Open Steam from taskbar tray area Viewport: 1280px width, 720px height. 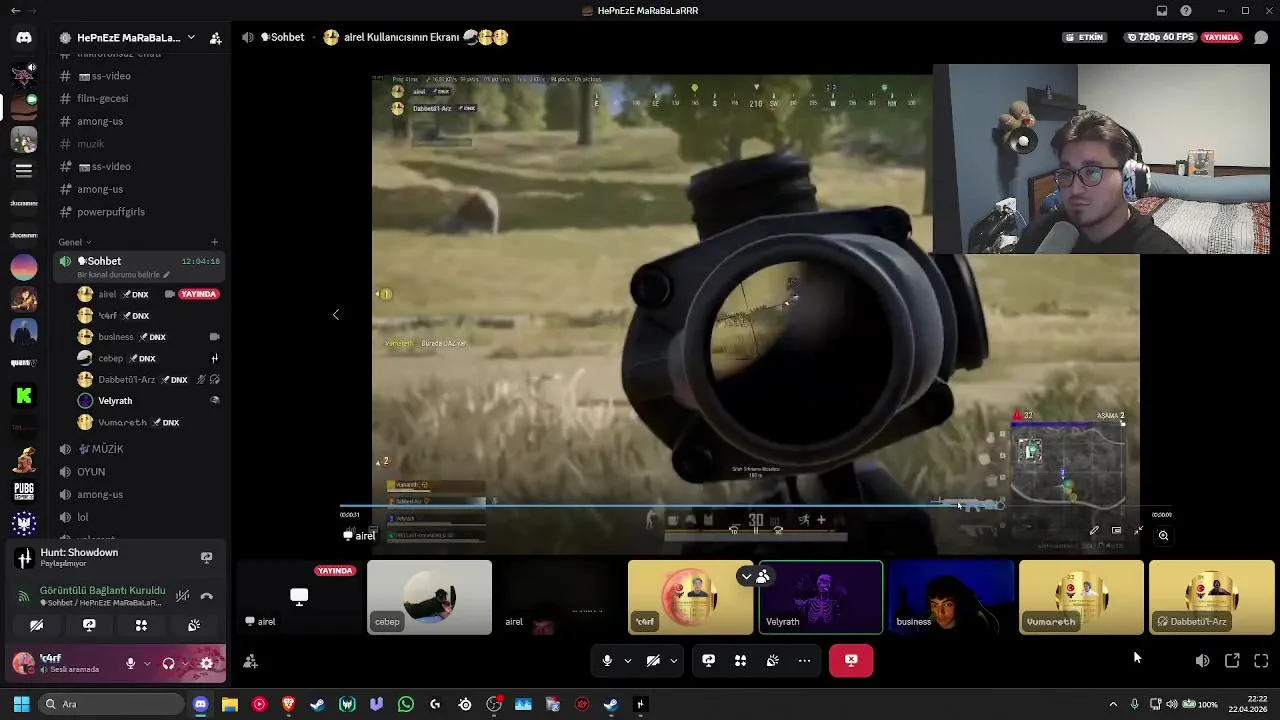tap(611, 704)
